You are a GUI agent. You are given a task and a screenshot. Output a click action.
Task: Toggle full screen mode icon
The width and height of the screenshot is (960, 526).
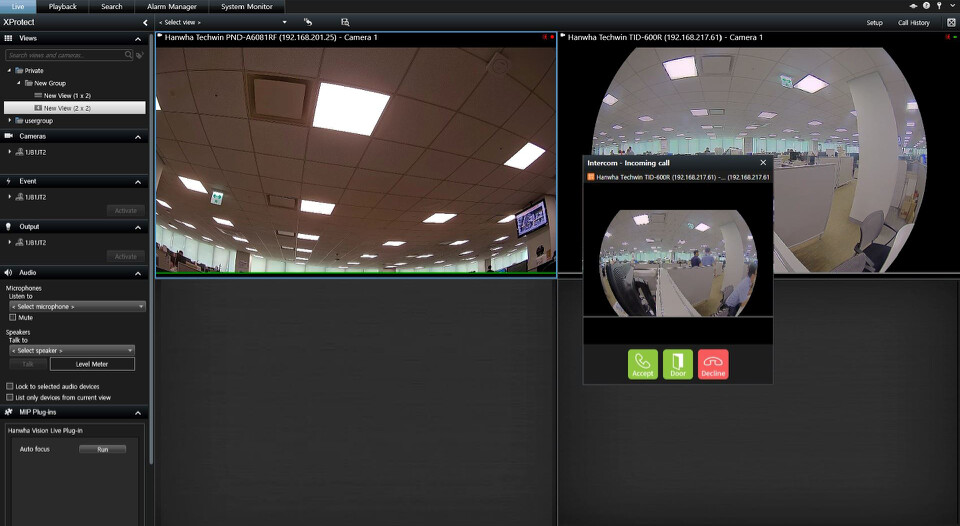tap(951, 23)
